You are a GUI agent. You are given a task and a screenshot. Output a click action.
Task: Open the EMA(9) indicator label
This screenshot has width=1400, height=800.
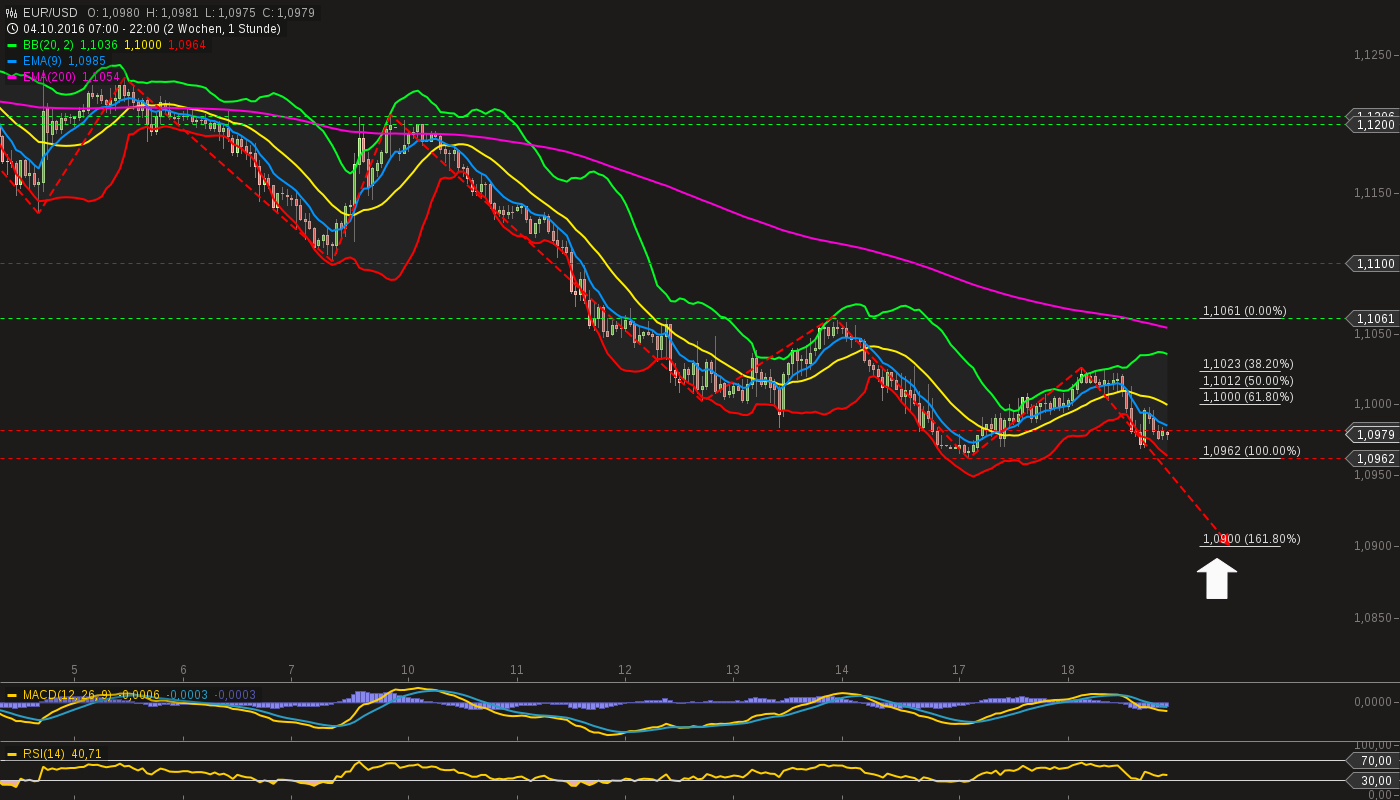(x=42, y=61)
